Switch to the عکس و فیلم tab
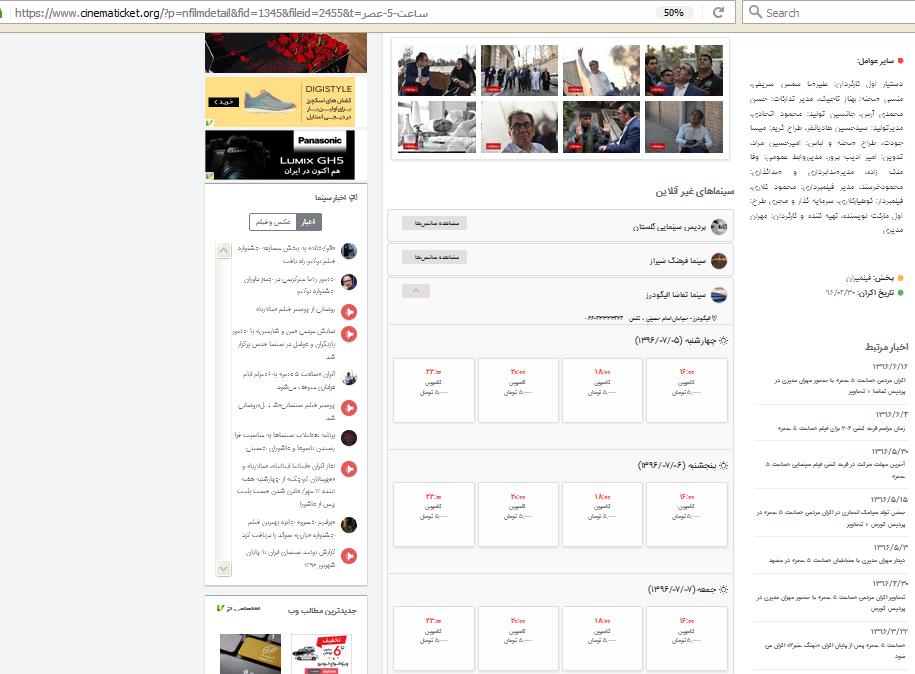Viewport: 915px width, 674px height. click(273, 222)
